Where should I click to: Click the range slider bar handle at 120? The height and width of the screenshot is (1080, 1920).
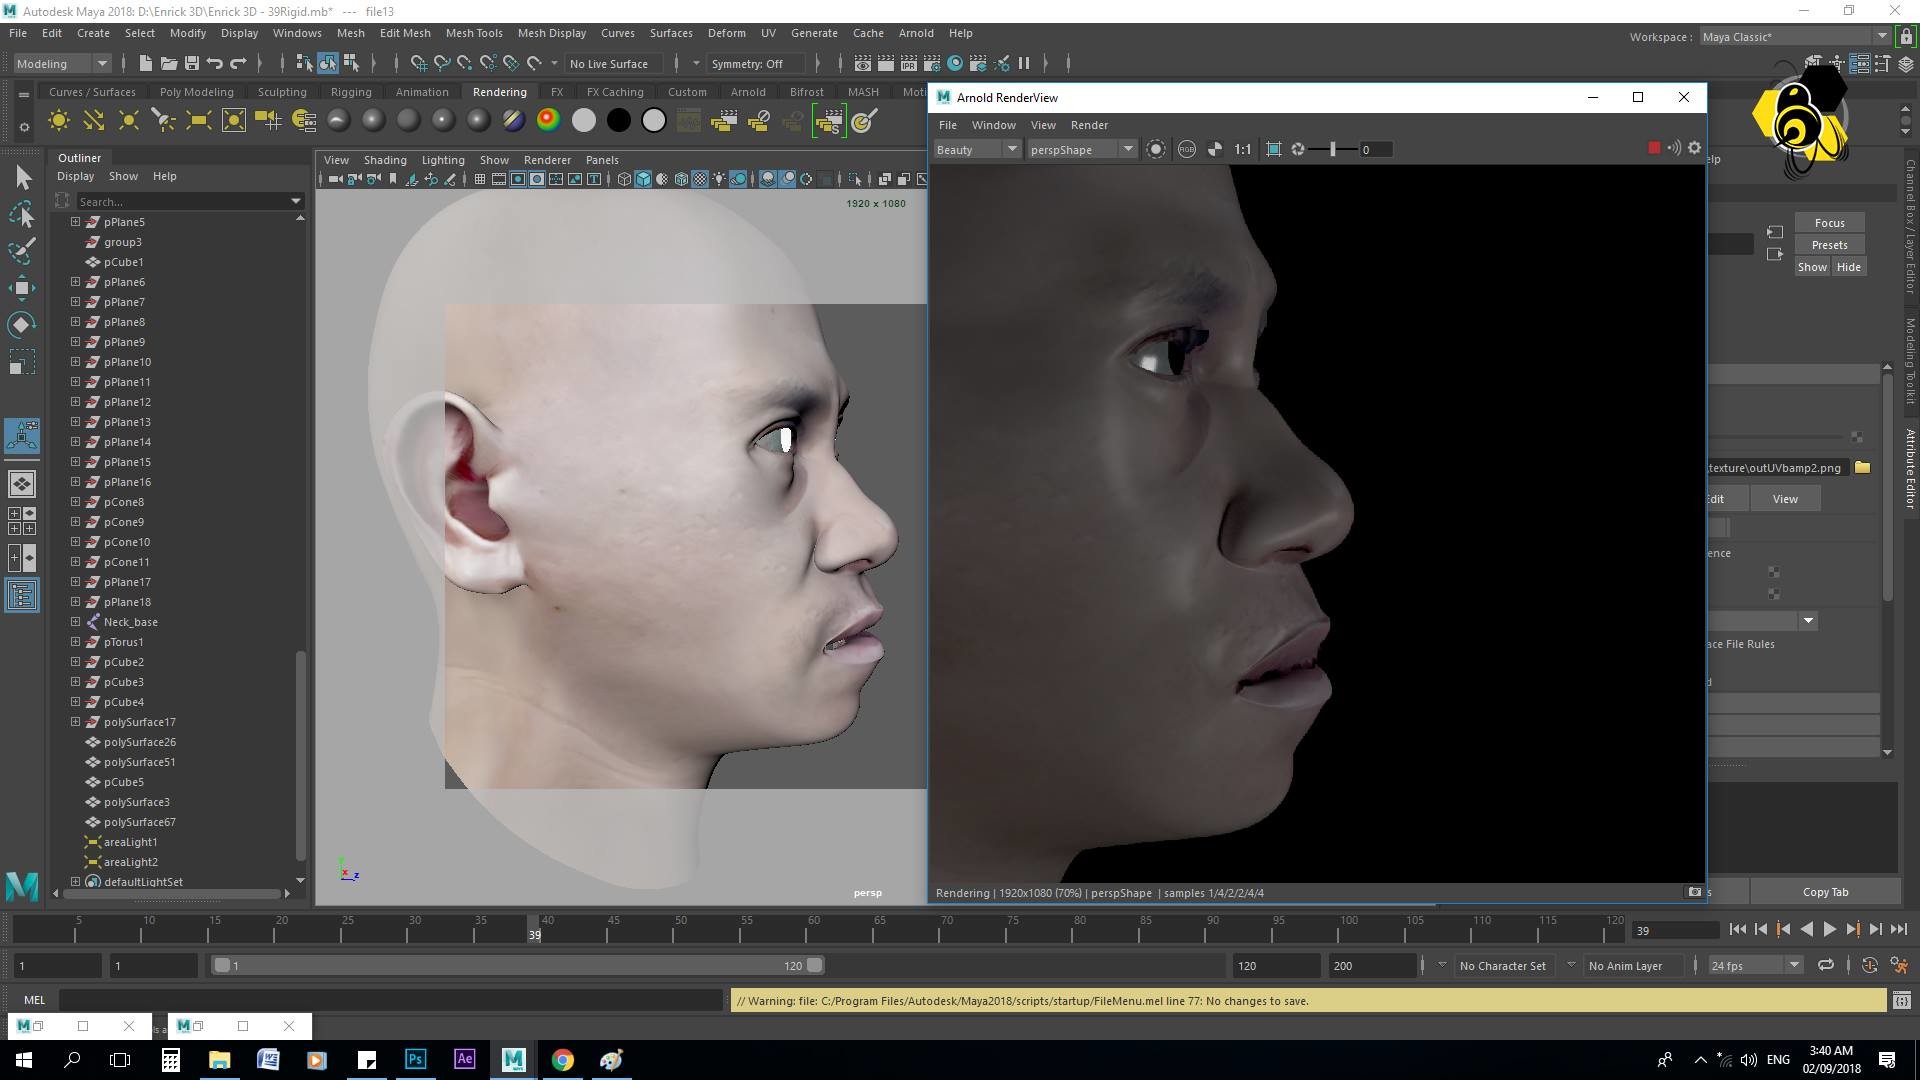[x=815, y=965]
